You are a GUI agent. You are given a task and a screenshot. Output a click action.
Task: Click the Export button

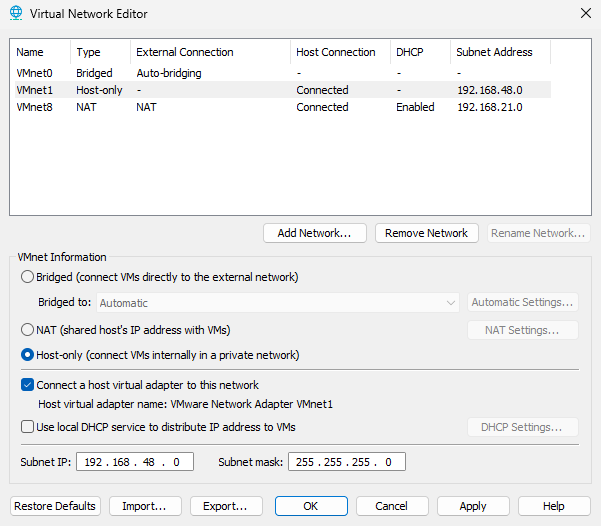point(226,506)
